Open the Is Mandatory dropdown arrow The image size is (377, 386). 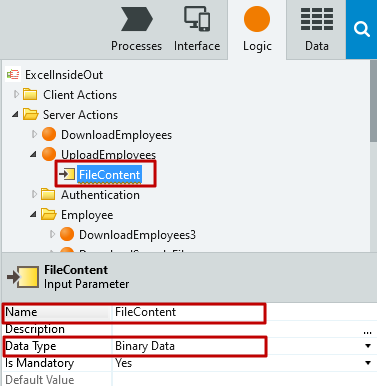tap(368, 363)
